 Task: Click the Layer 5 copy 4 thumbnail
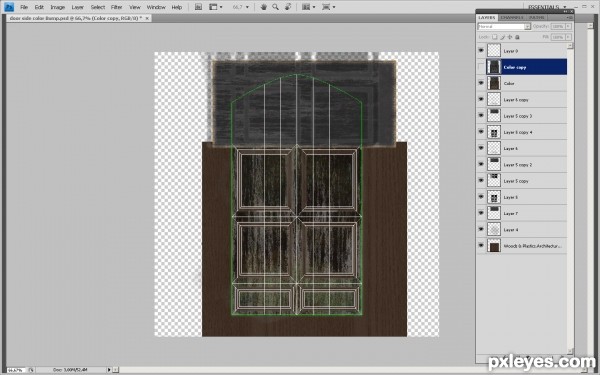(x=494, y=132)
